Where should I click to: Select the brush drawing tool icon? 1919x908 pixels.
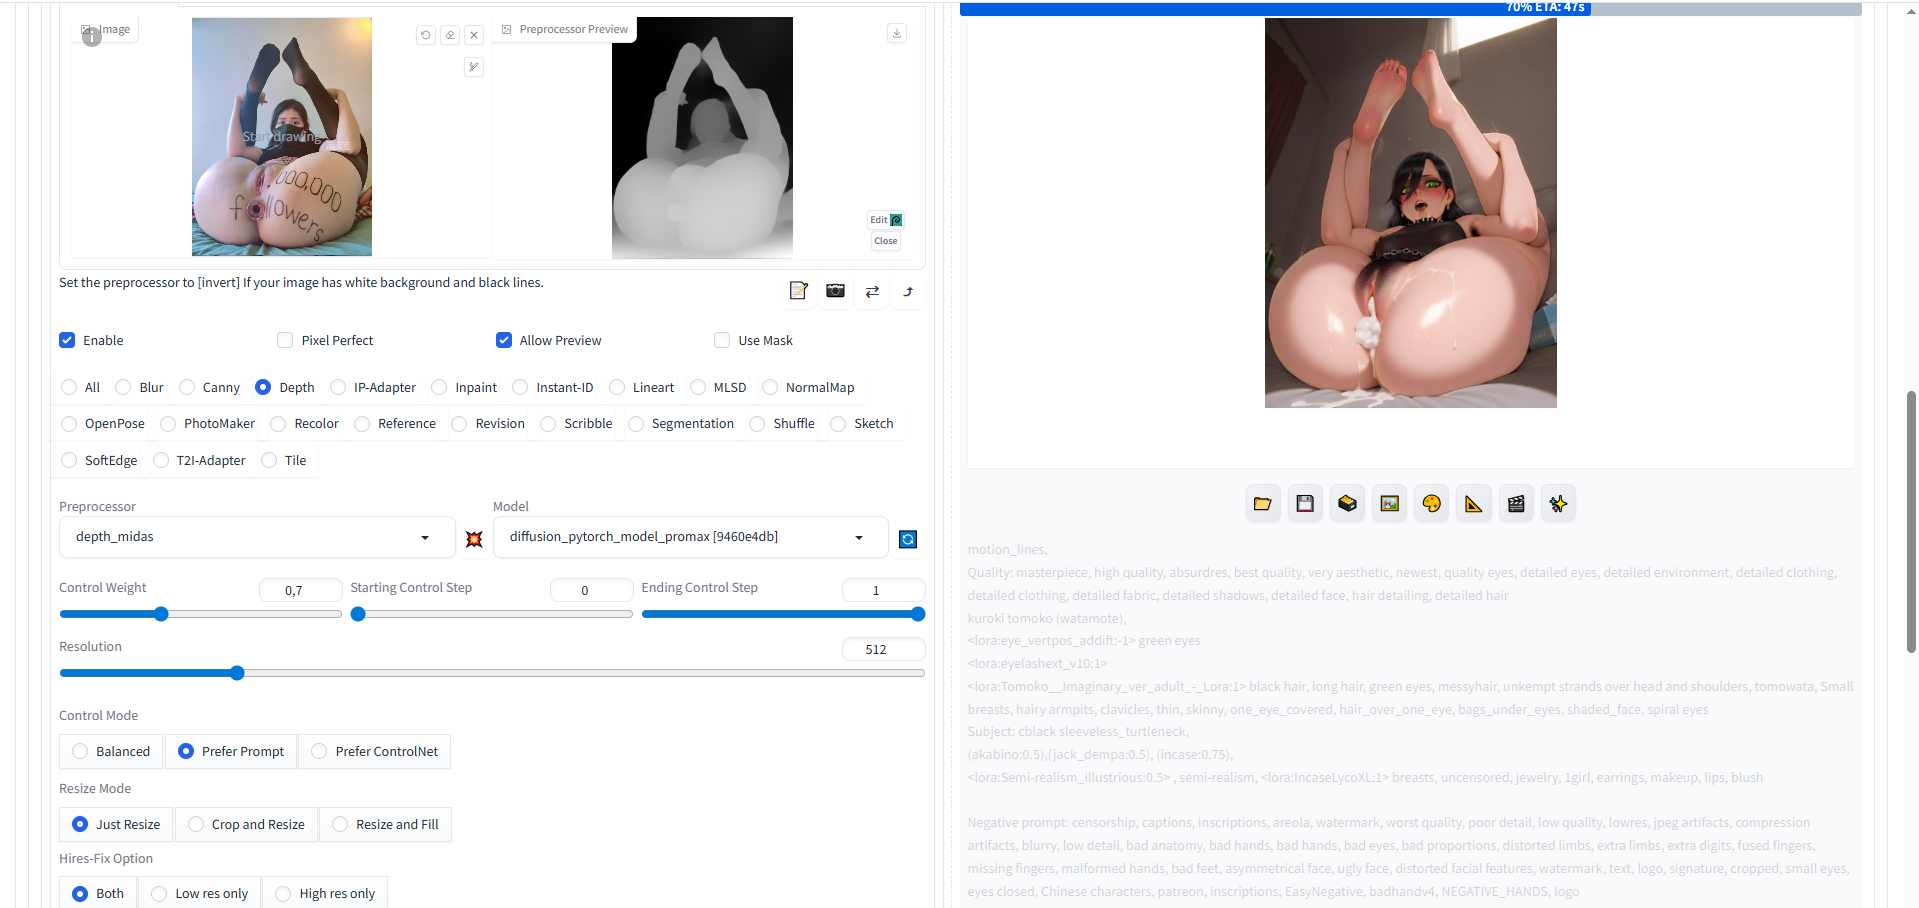pos(474,67)
